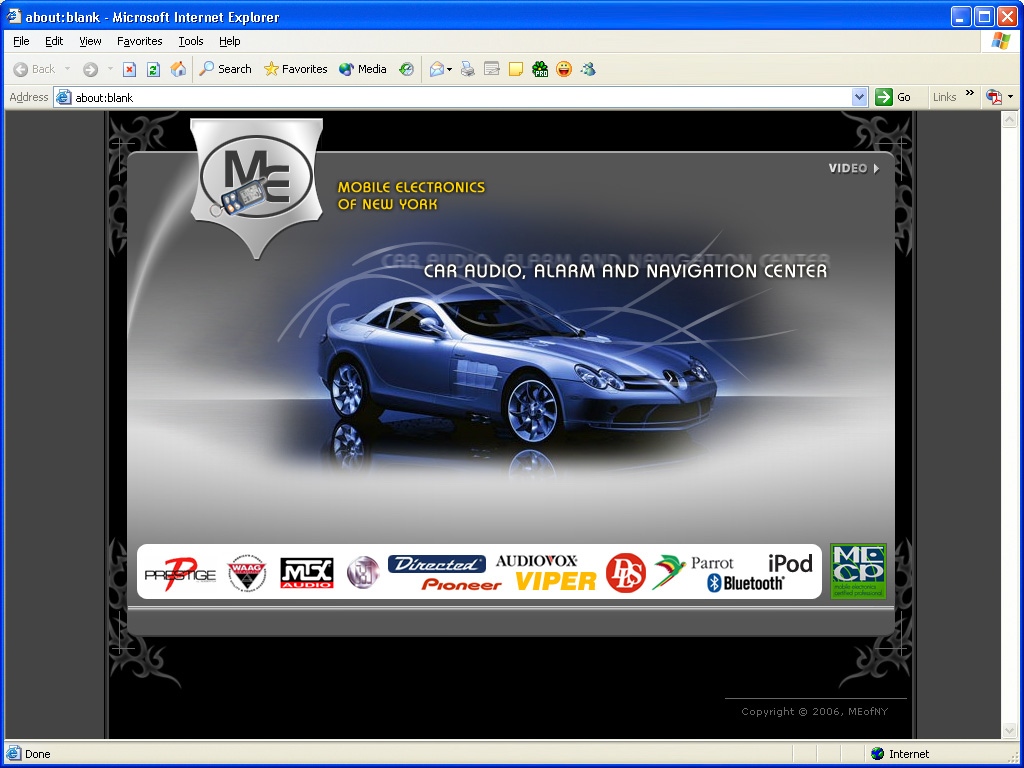The image size is (1024, 768).
Task: Expand the Links toolbar chevron
Action: pyautogui.click(x=969, y=96)
